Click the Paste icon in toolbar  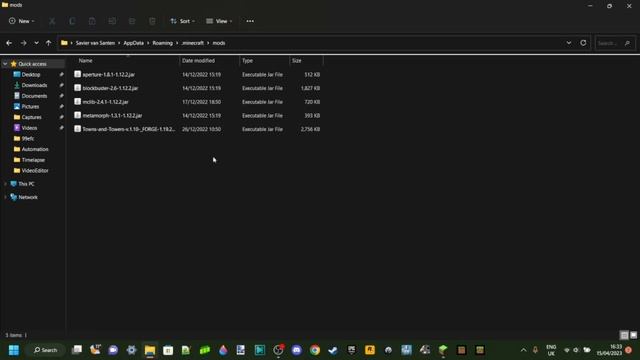(x=92, y=21)
